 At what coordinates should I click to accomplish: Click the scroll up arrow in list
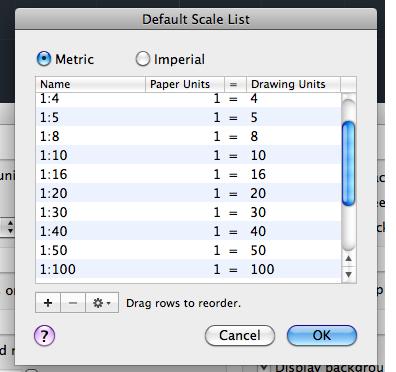[349, 258]
